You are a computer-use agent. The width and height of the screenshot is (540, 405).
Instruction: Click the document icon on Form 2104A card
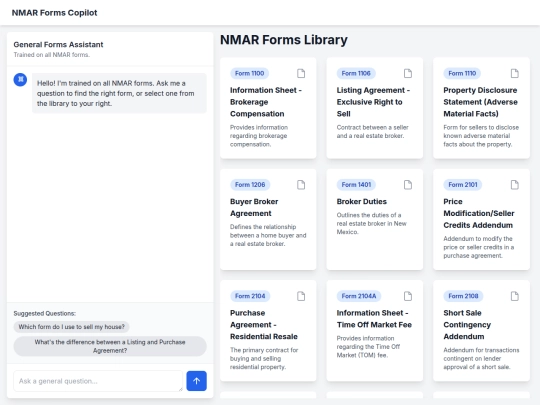point(408,296)
